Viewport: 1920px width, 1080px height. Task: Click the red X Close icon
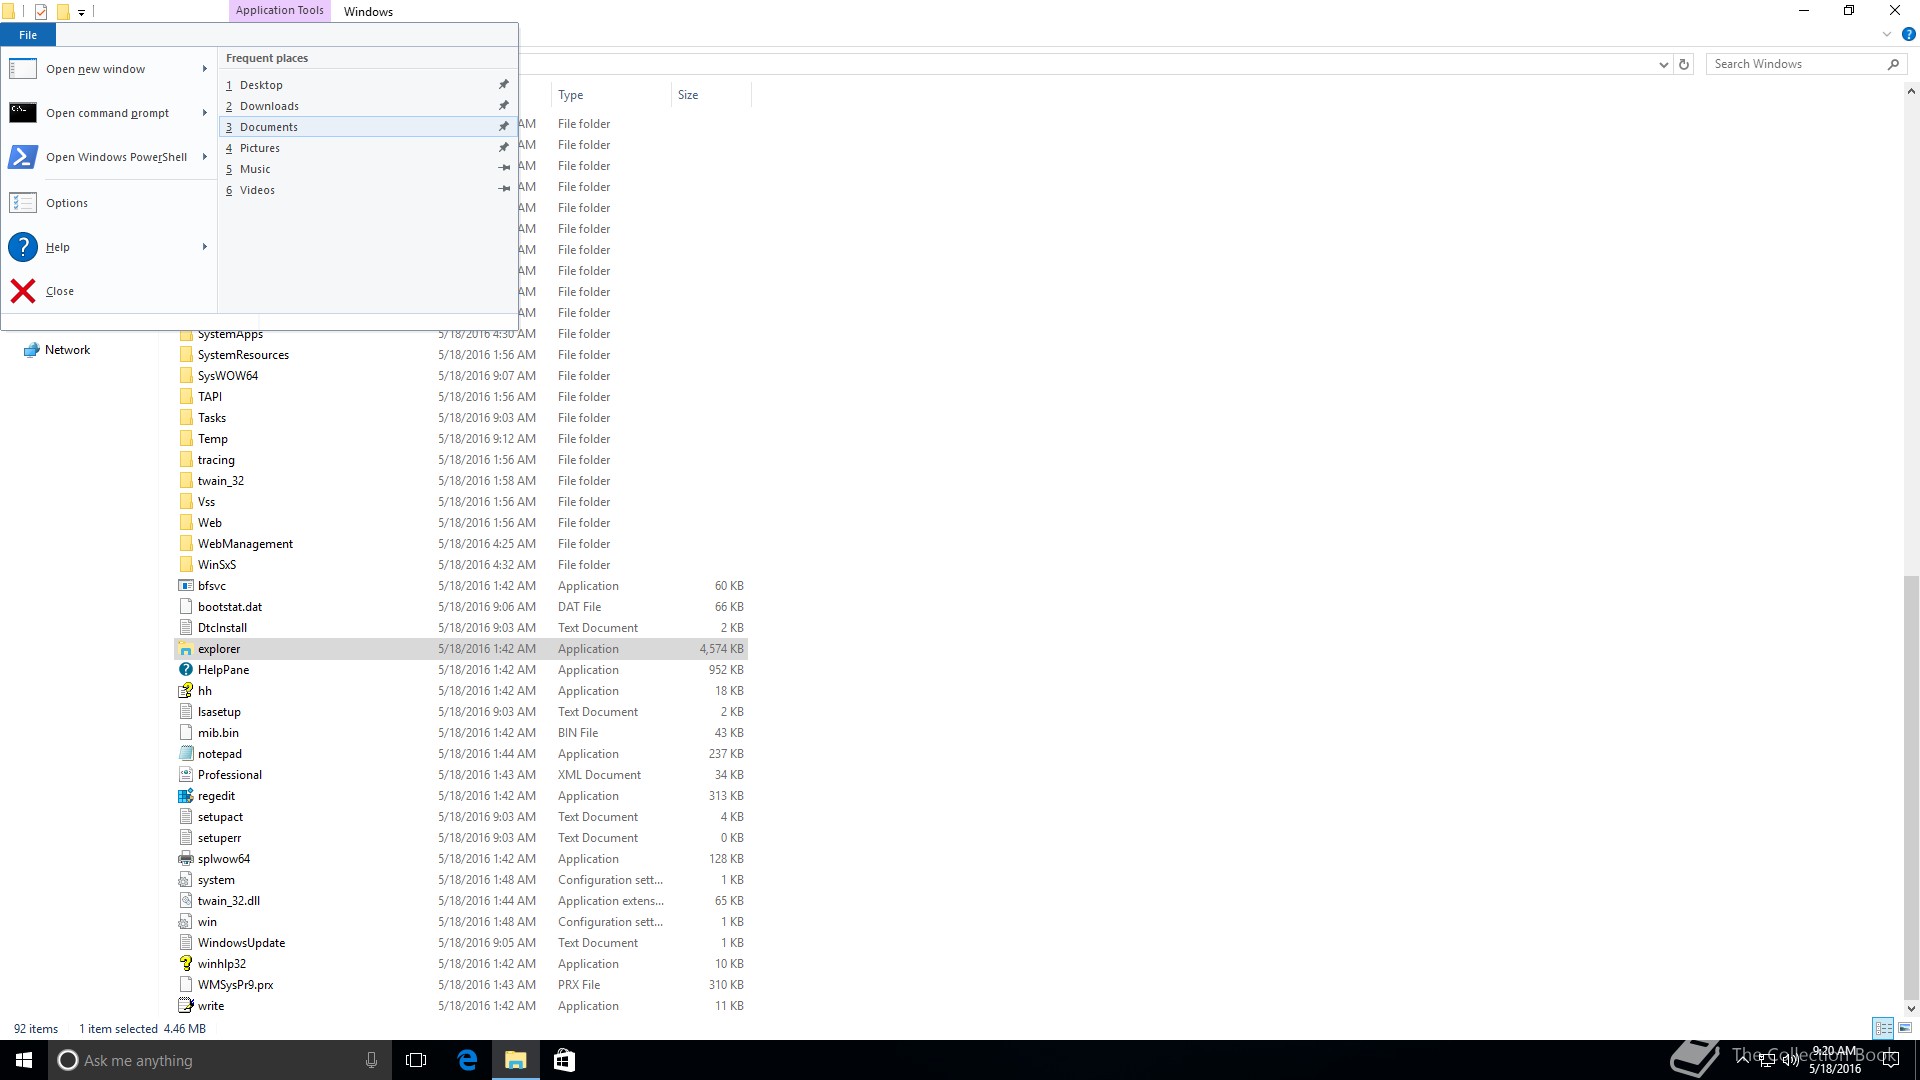coord(23,291)
